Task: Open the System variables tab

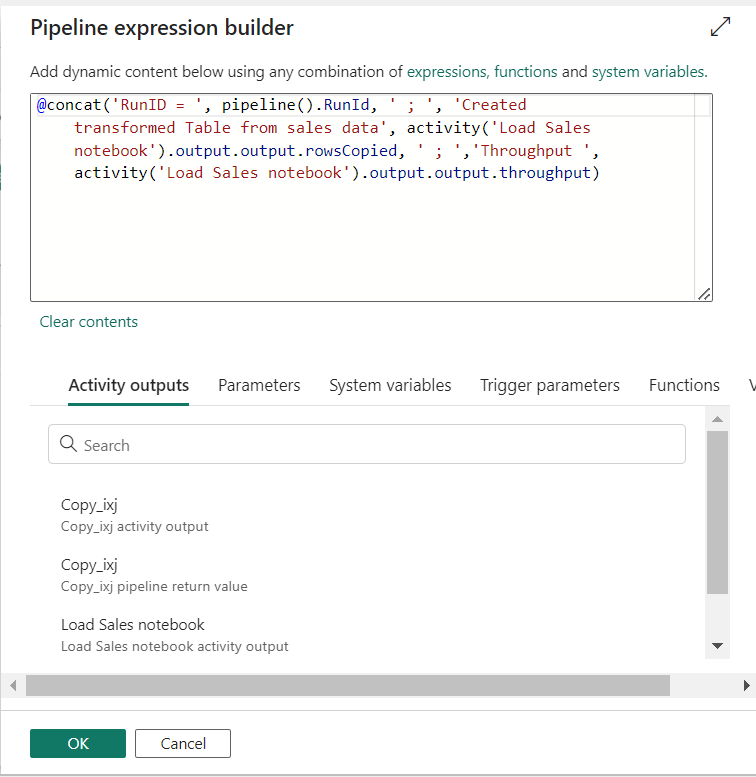Action: (390, 386)
